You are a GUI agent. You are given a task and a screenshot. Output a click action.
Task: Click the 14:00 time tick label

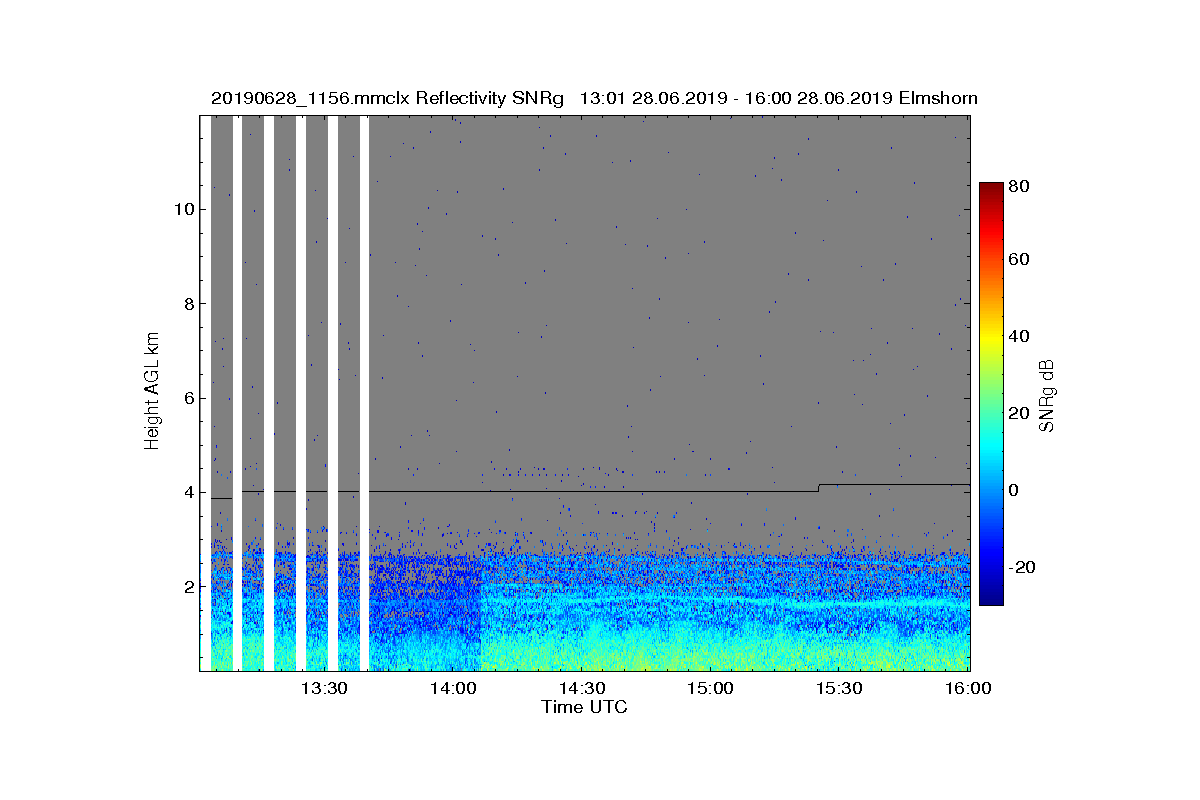tap(454, 689)
